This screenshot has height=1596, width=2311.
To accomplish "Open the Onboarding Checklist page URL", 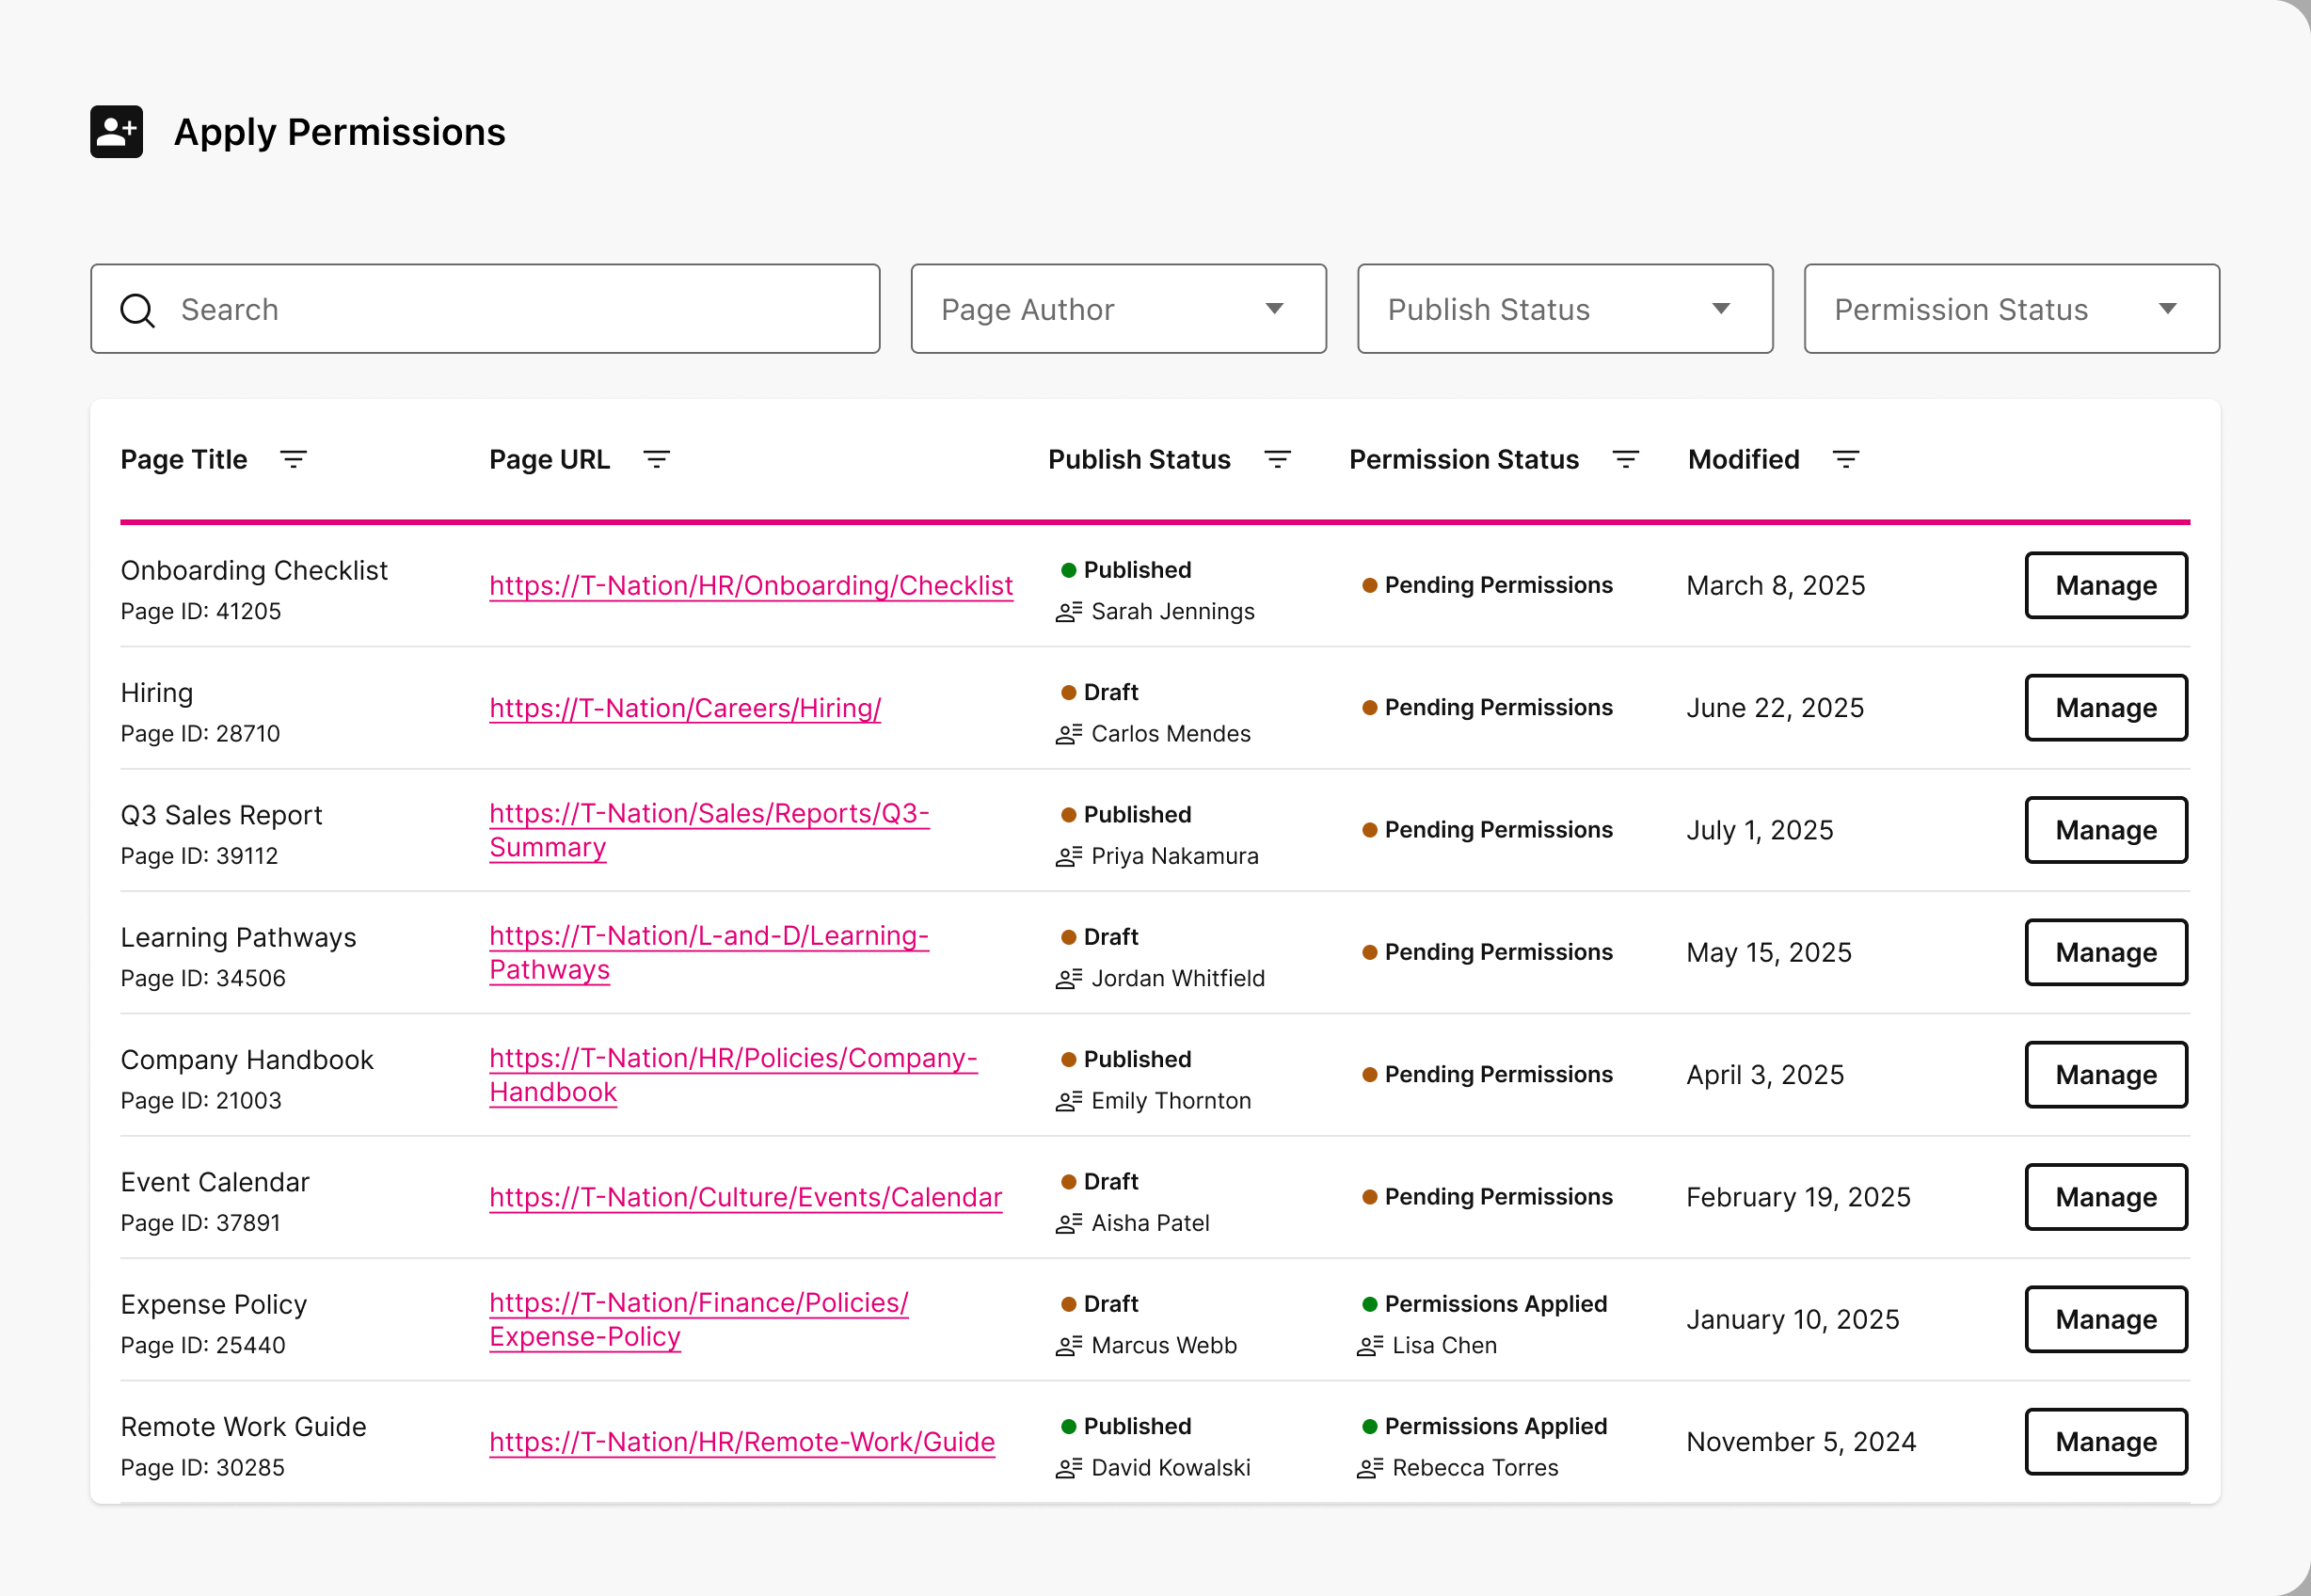I will (750, 586).
